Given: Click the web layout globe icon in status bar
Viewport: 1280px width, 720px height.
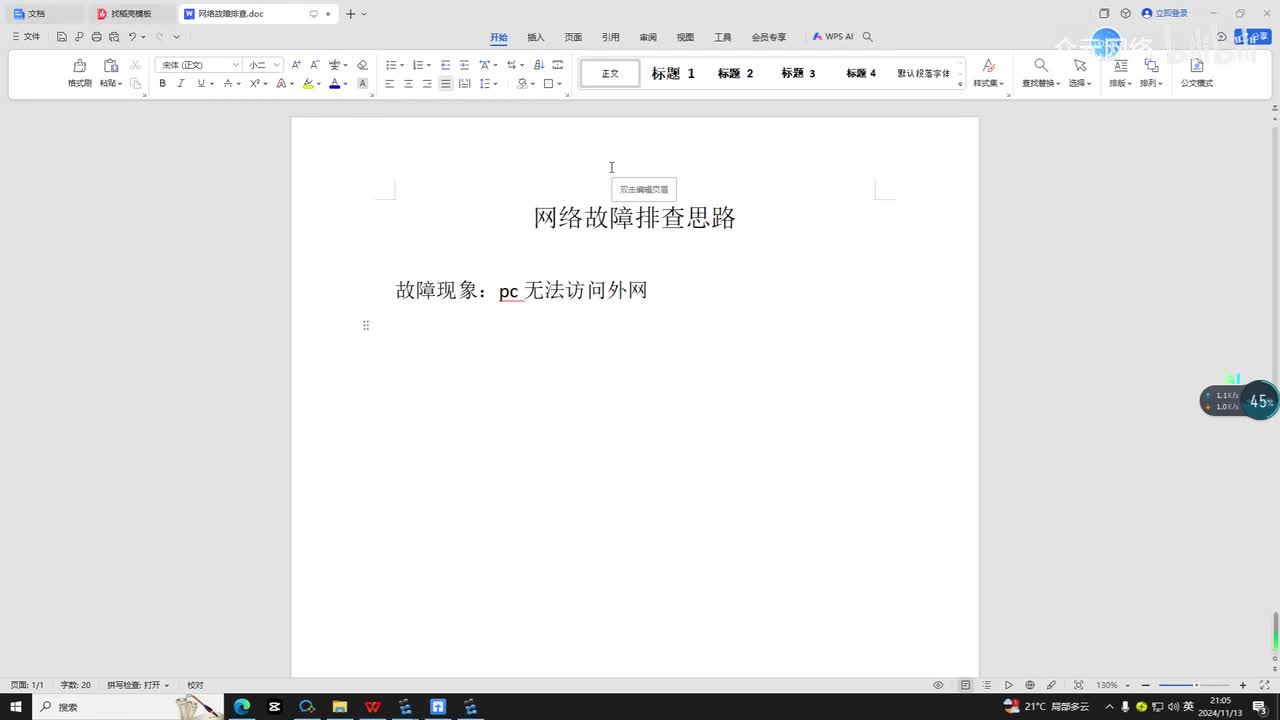Looking at the screenshot, I should tap(1030, 685).
